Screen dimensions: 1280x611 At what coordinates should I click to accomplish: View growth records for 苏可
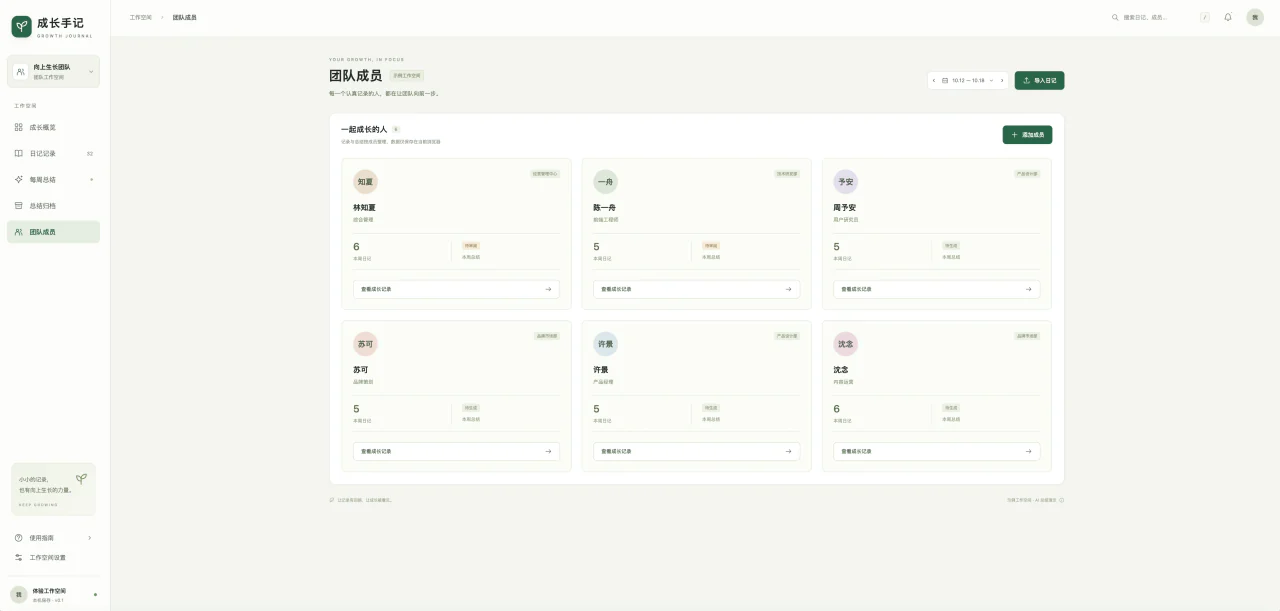(x=456, y=451)
